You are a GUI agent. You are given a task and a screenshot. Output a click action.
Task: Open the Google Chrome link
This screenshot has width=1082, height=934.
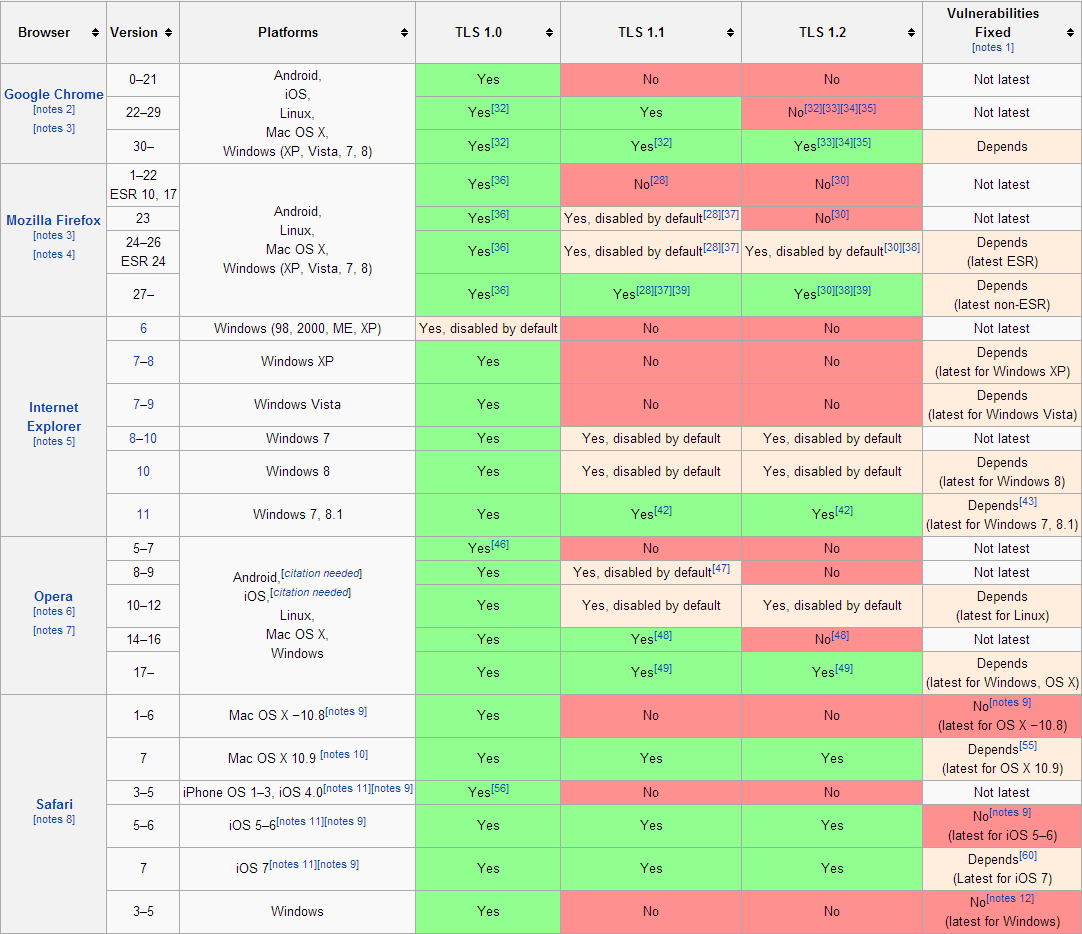coord(54,95)
